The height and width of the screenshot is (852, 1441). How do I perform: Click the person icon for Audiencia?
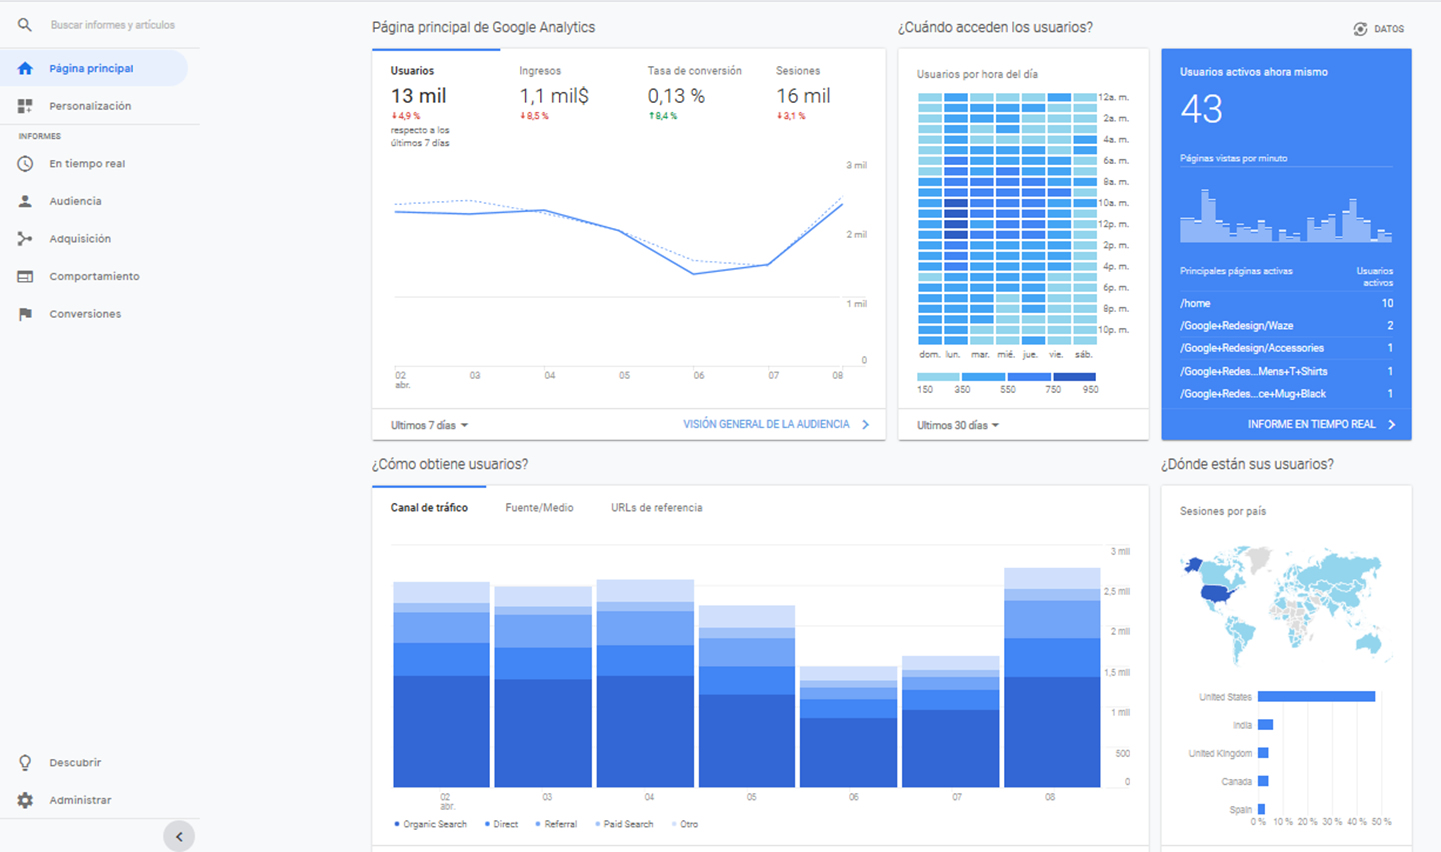coord(25,201)
